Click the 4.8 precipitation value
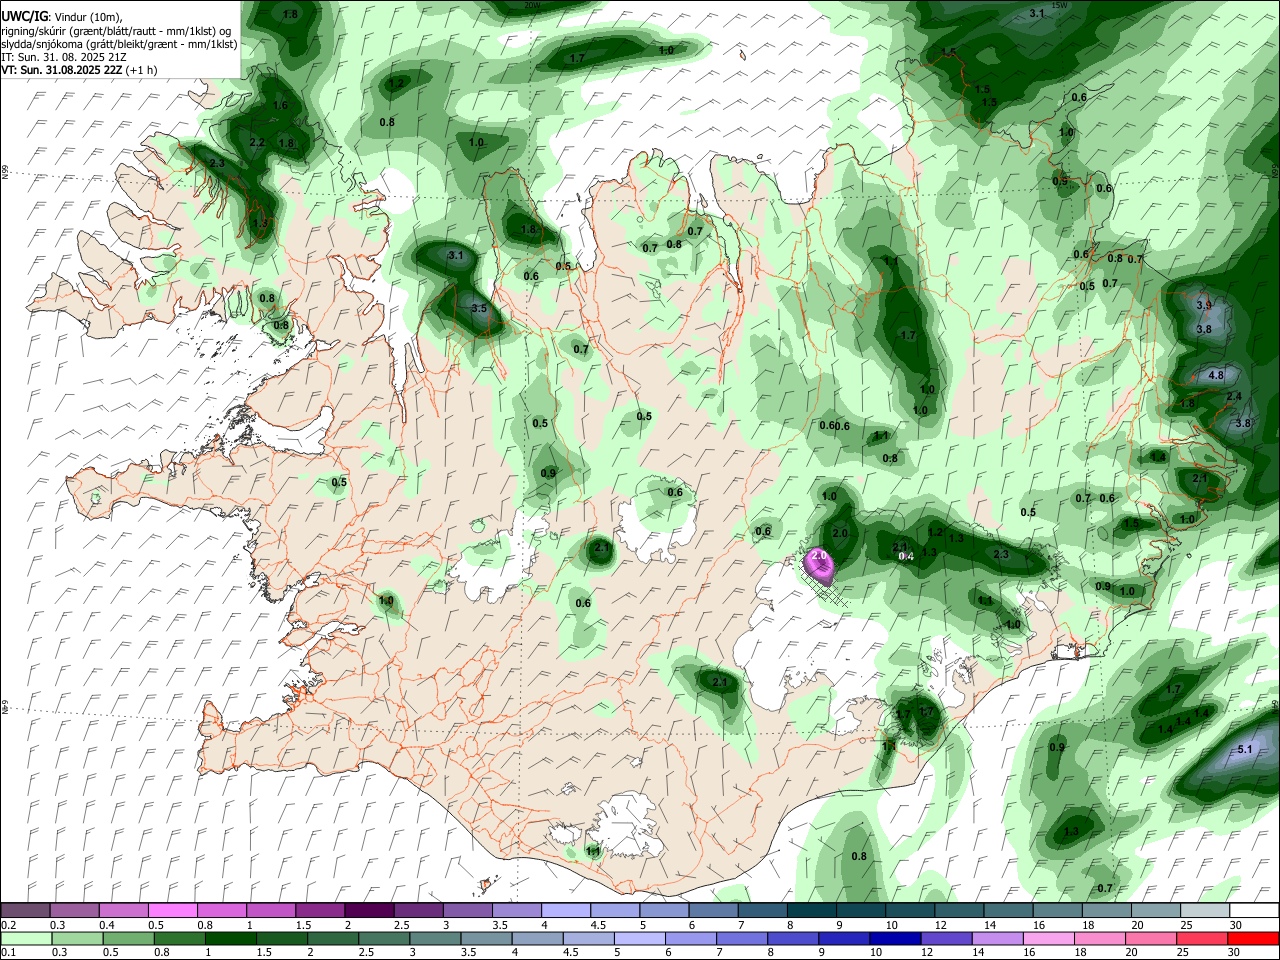 pyautogui.click(x=1216, y=376)
